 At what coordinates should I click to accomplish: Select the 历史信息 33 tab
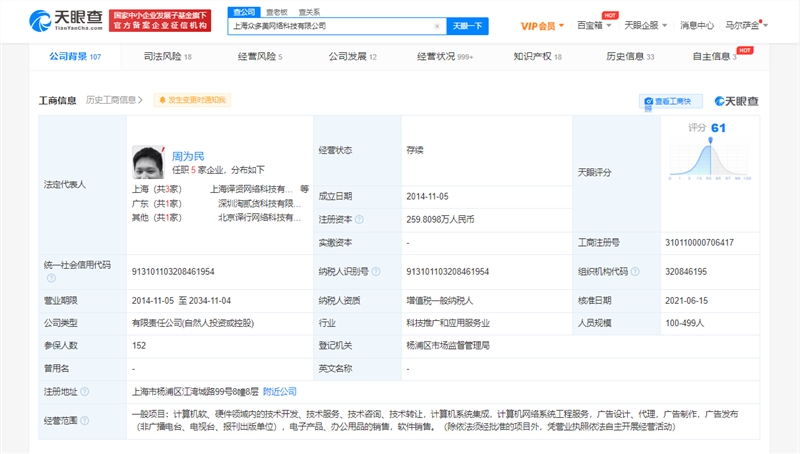[x=630, y=57]
